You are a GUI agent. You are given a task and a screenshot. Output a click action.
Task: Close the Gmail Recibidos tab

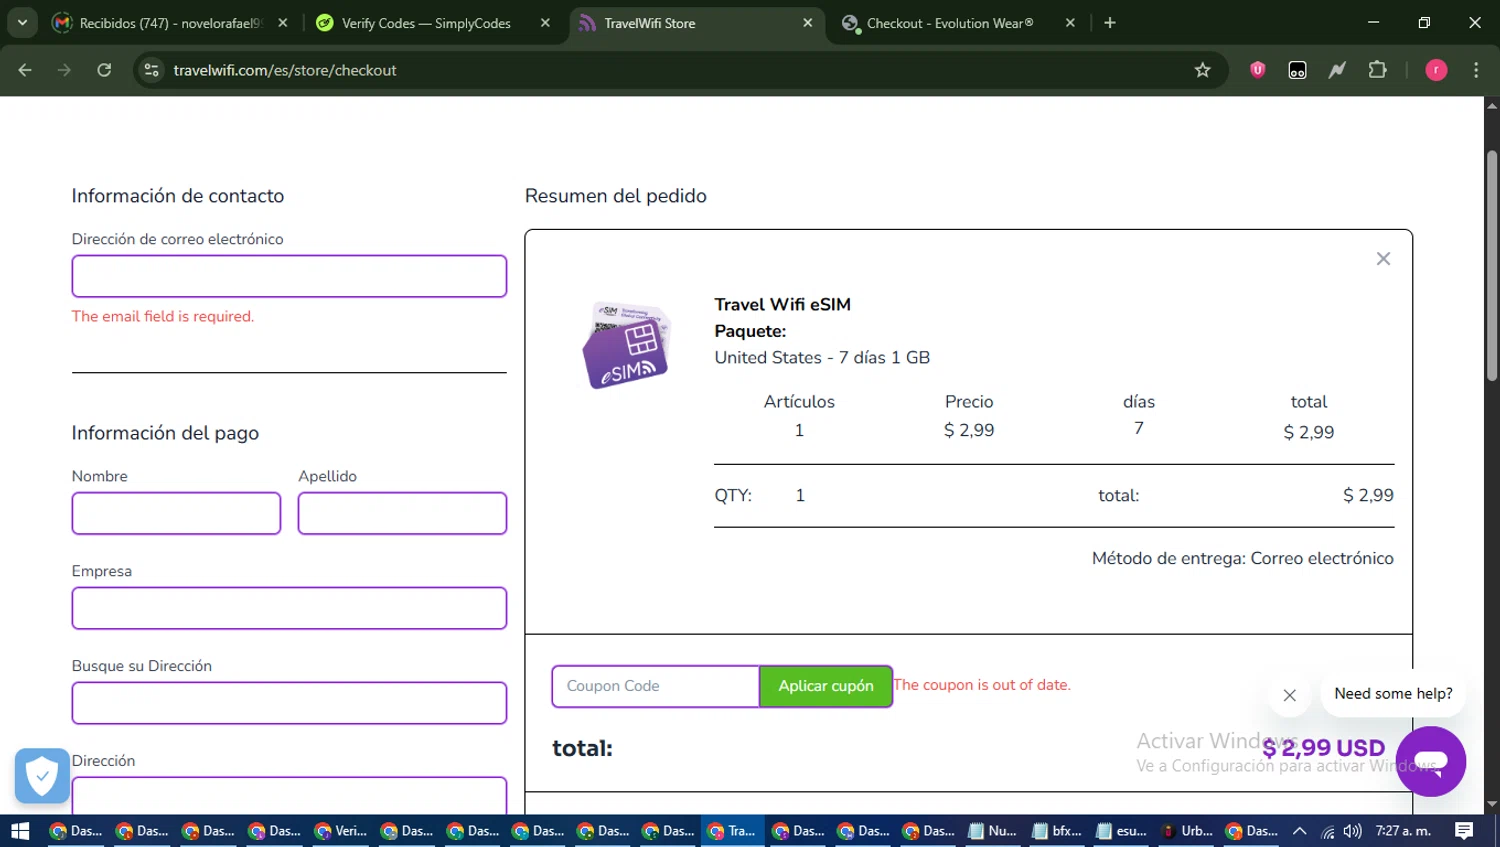point(283,23)
